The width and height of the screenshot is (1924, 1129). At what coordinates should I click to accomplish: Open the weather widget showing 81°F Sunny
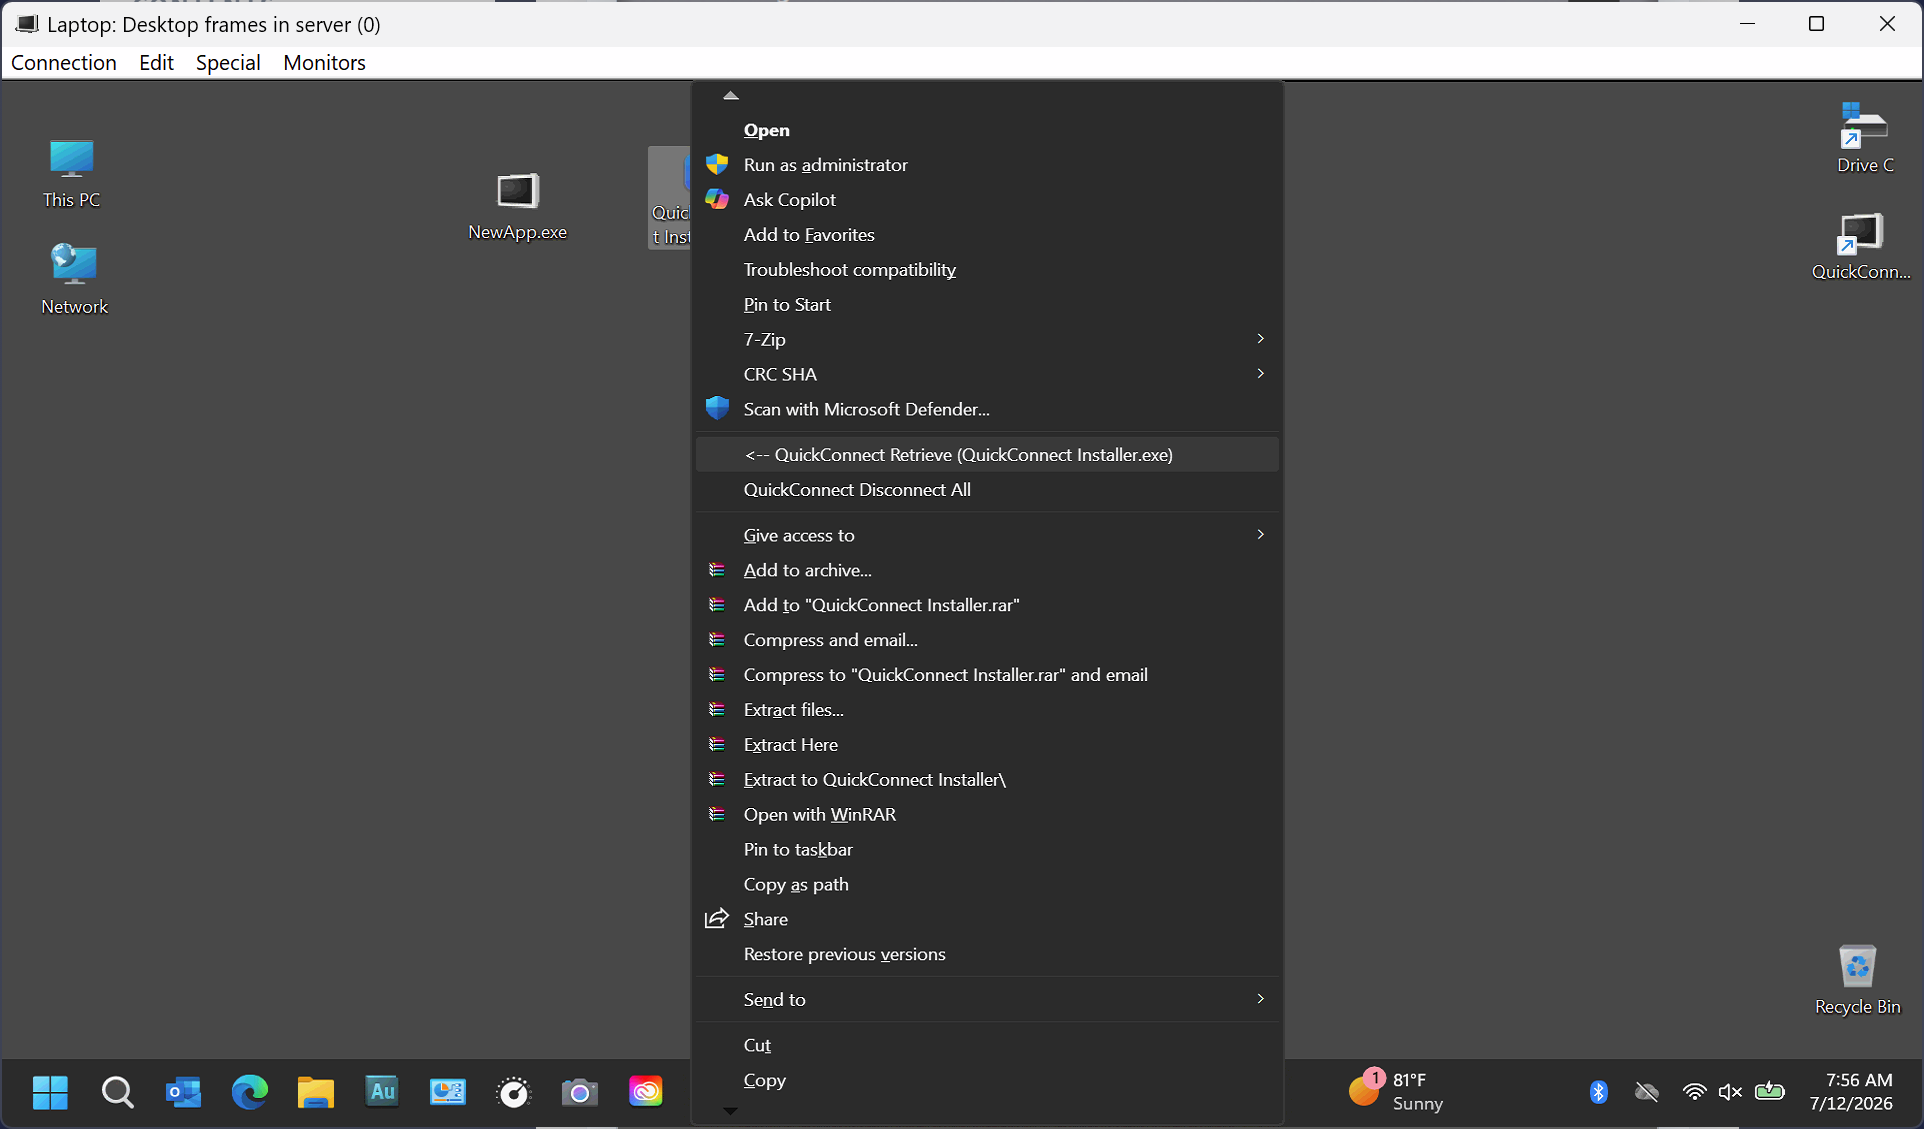tap(1396, 1091)
